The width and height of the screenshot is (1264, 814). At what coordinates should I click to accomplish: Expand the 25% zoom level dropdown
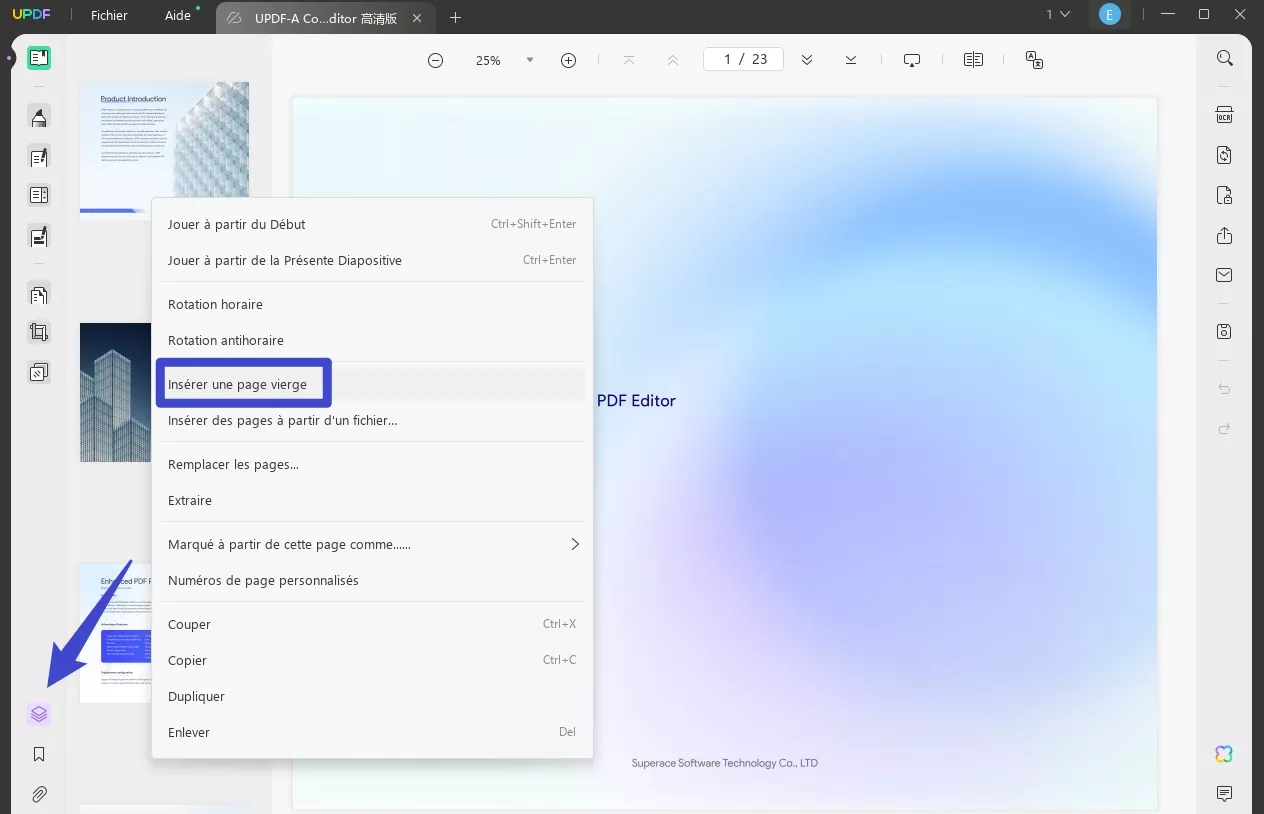click(530, 60)
